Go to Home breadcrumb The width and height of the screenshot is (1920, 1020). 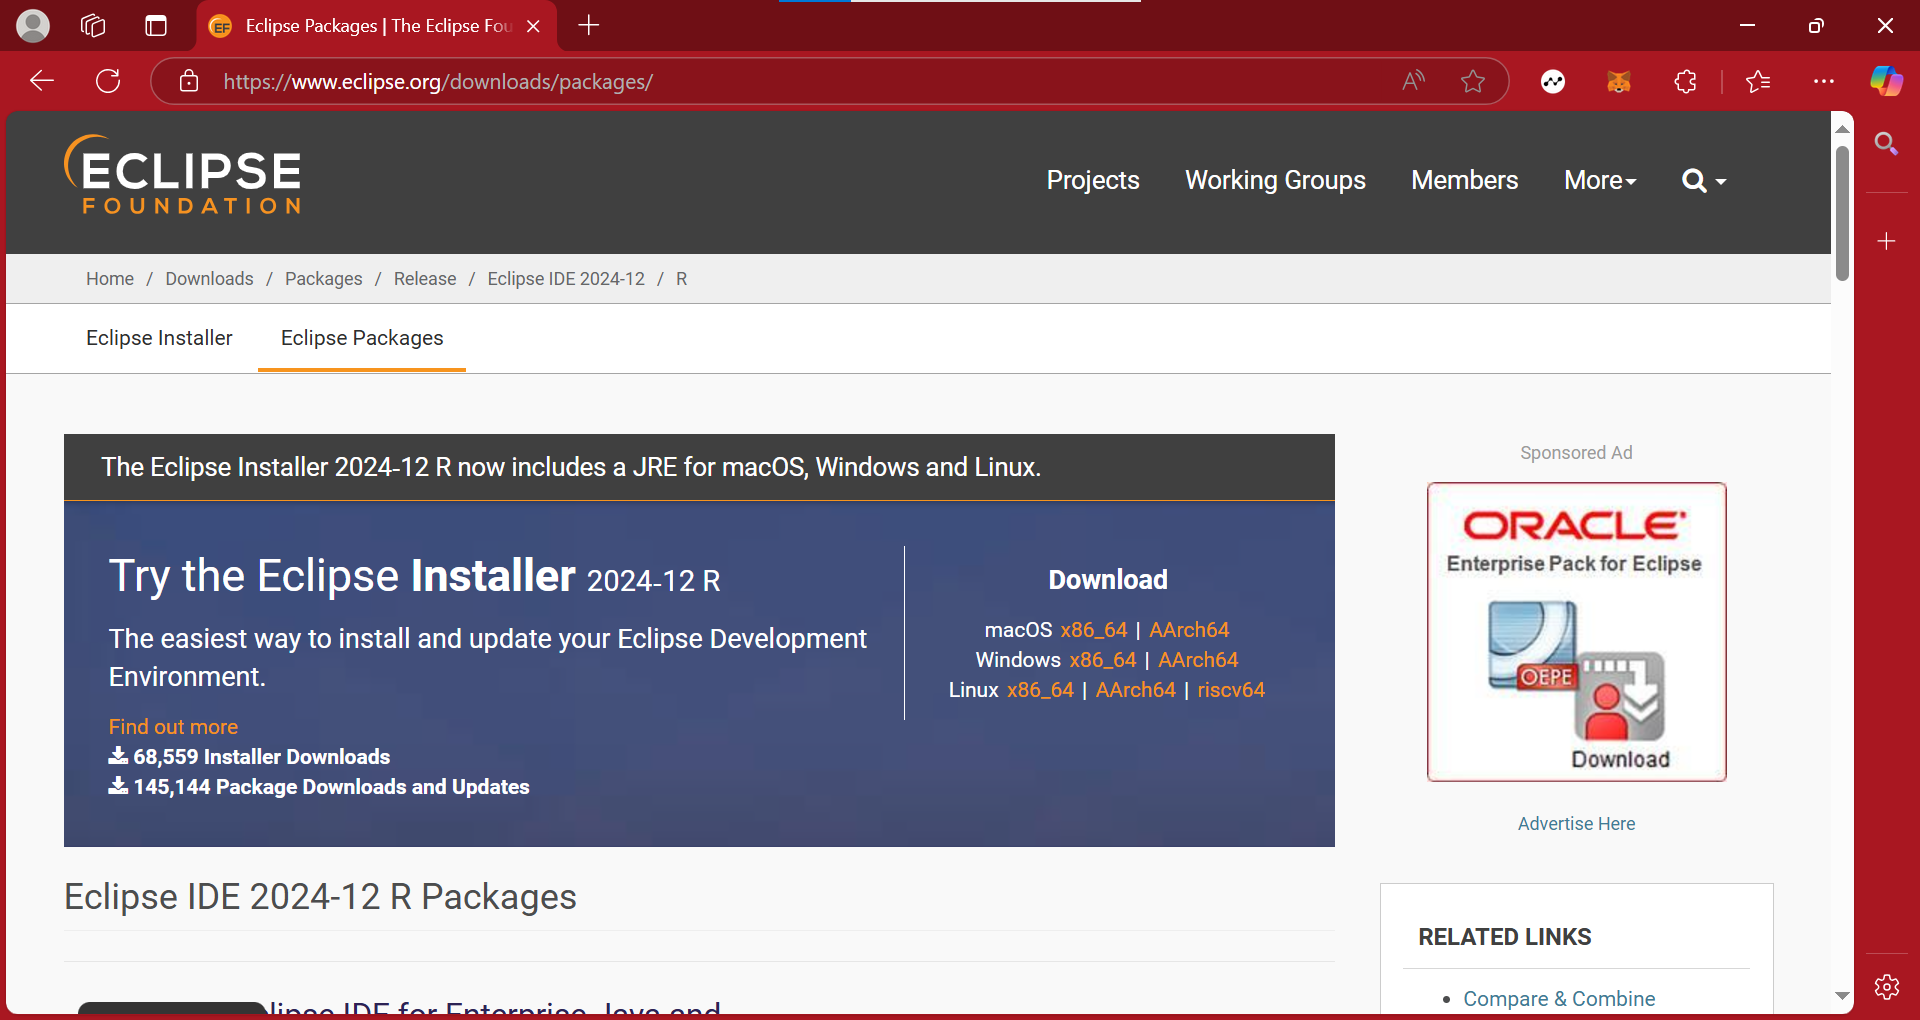110,279
